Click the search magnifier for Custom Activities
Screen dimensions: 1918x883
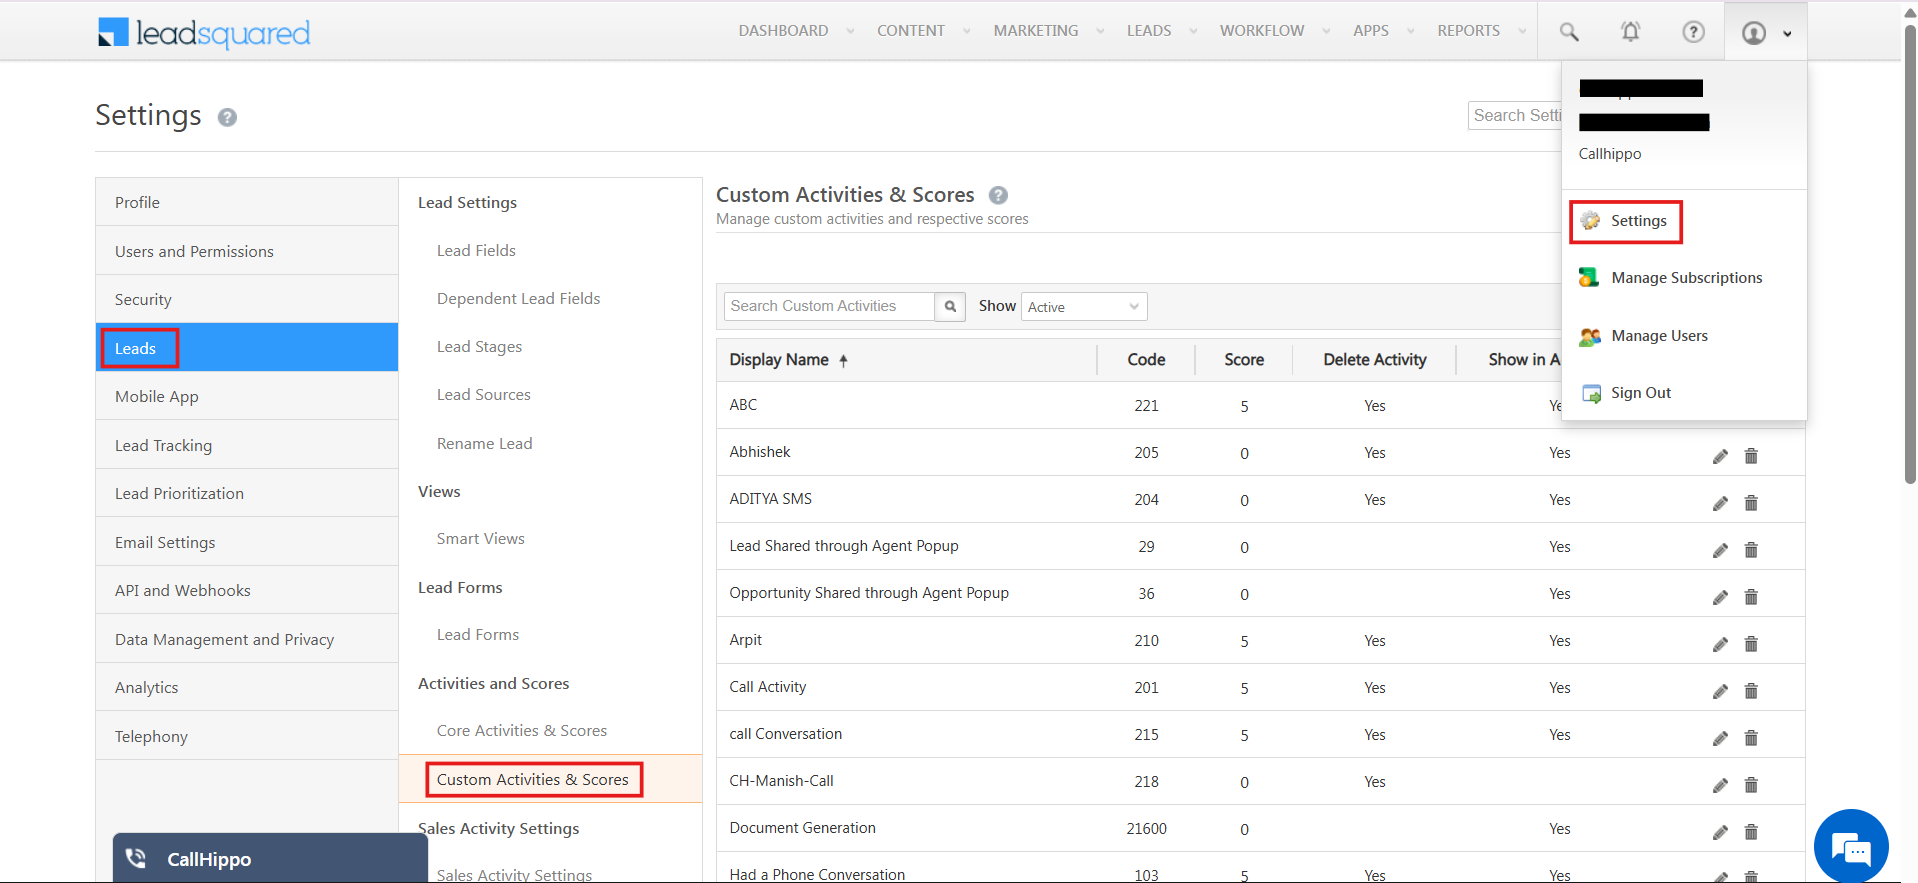click(950, 306)
